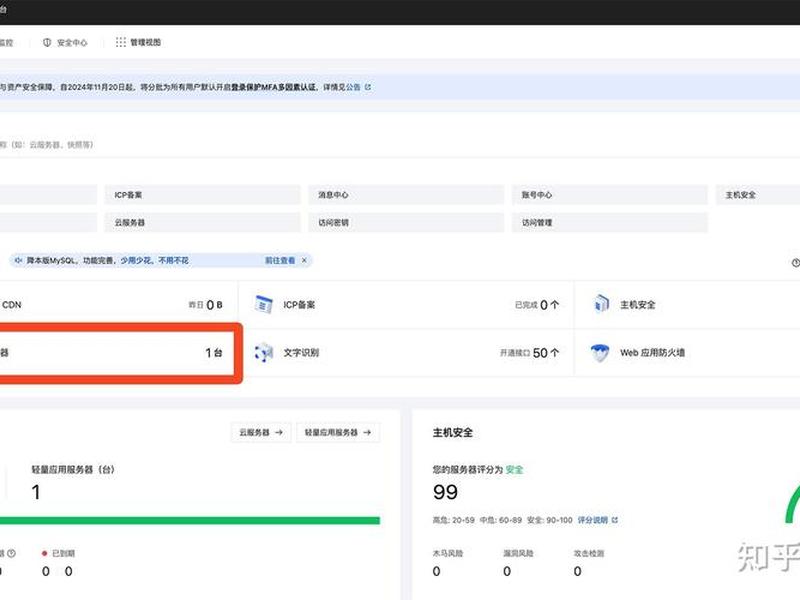800x600 pixels.
Task: Click 前往查看 in the MySQL promo banner
Action: click(280, 260)
